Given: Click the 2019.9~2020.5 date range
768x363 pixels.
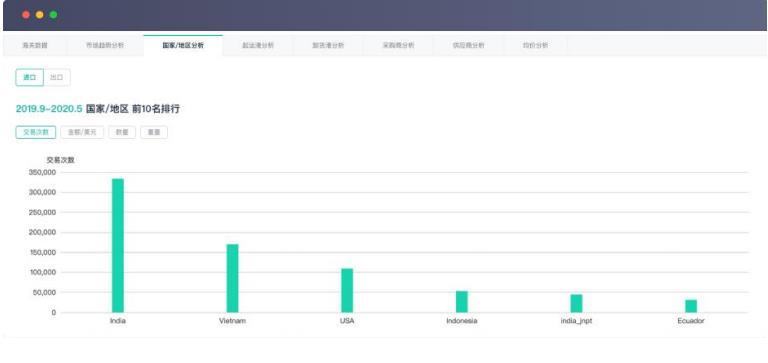Looking at the screenshot, I should pyautogui.click(x=49, y=109).
